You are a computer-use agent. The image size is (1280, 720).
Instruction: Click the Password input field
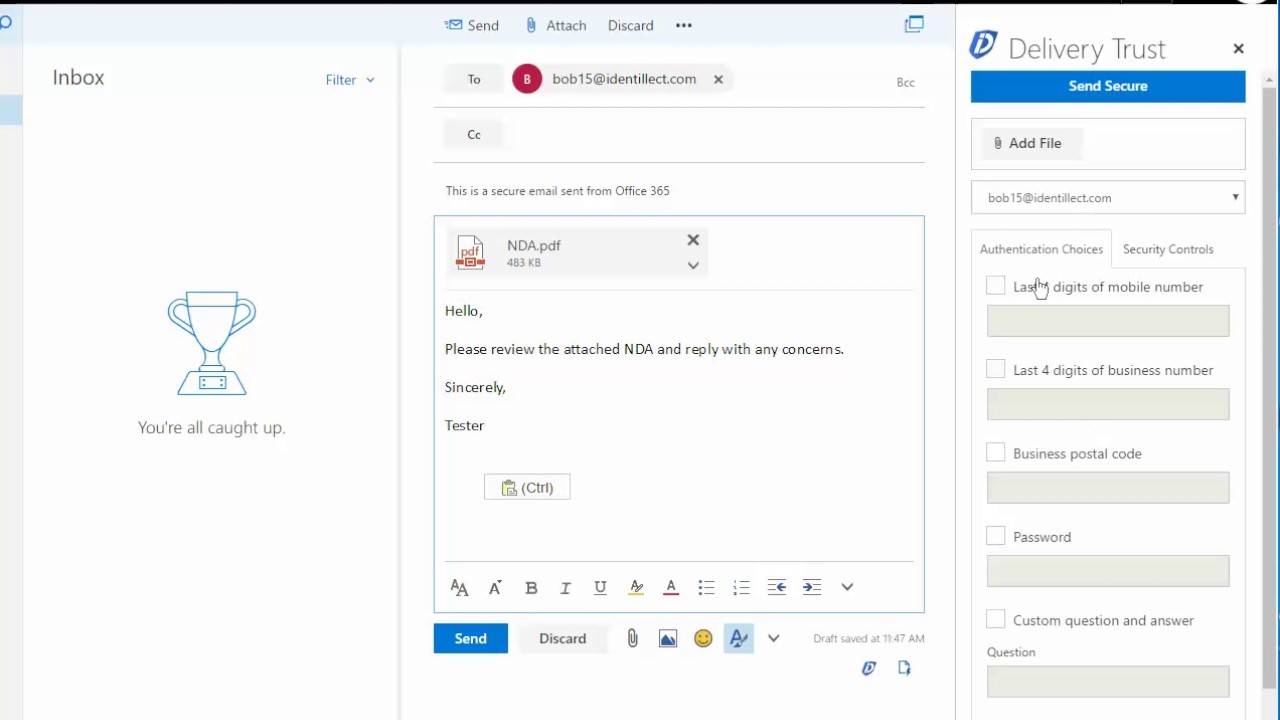(1108, 571)
